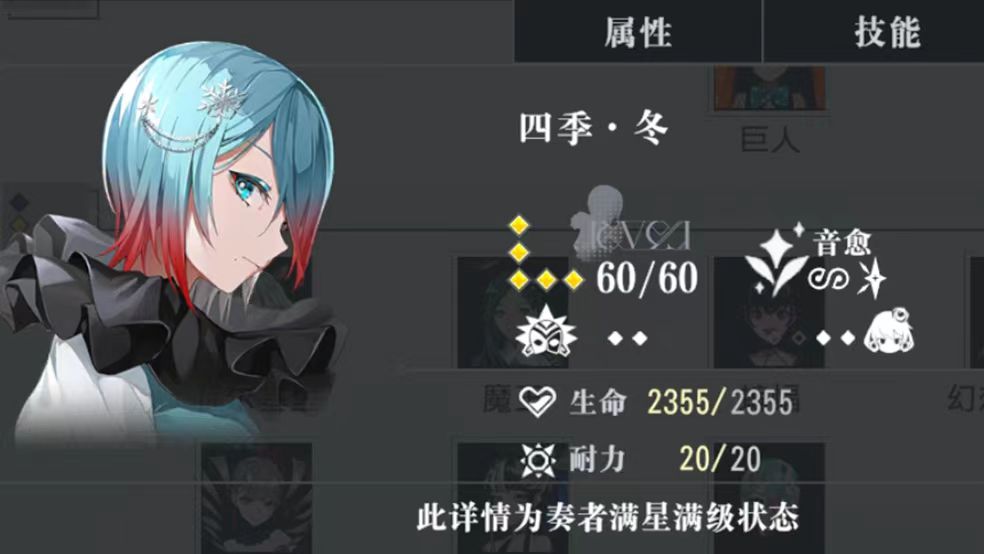984x554 pixels.
Task: Click the white dots beside the mask icon
Action: [628, 339]
